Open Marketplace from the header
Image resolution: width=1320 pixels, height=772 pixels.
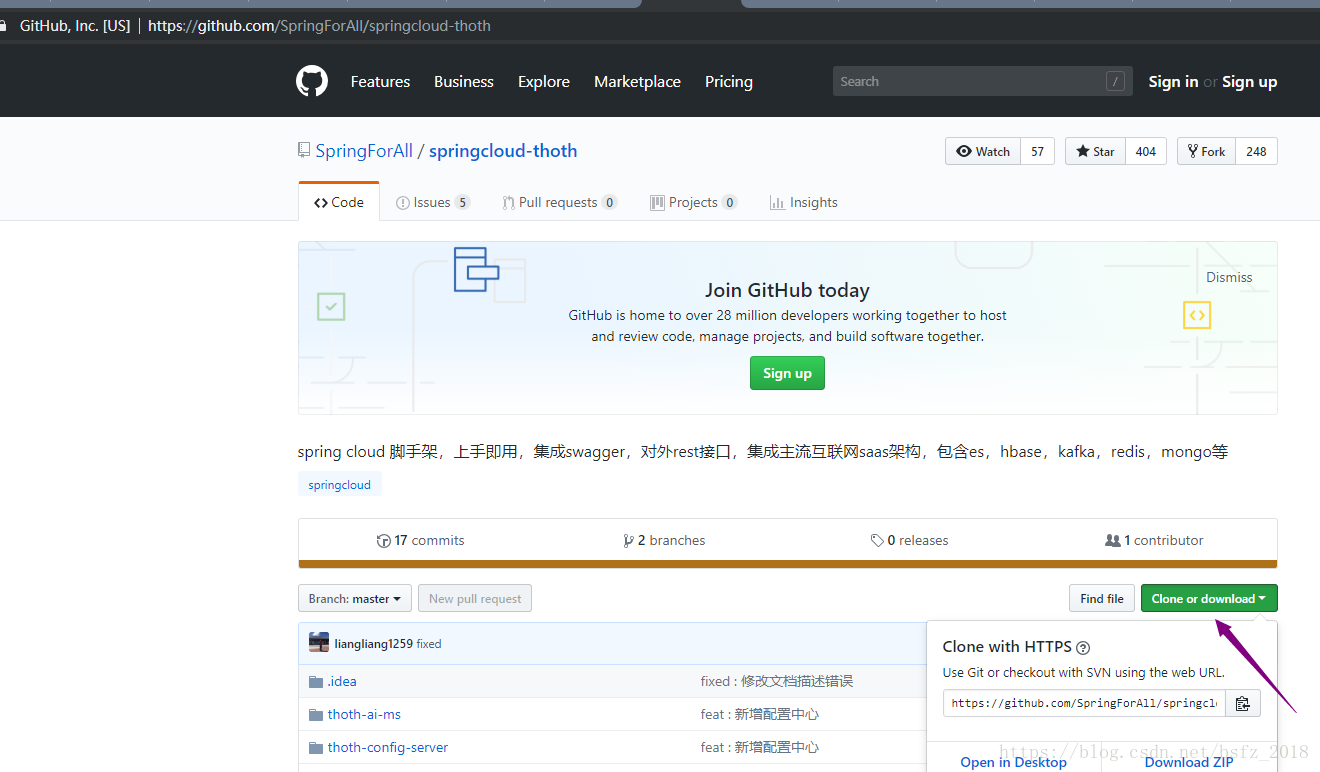(637, 82)
